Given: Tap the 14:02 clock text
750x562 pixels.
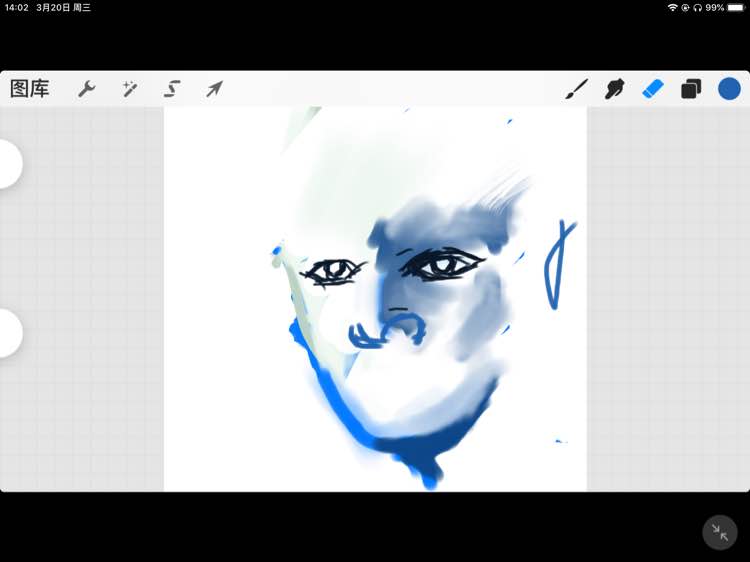Looking at the screenshot, I should click(16, 8).
